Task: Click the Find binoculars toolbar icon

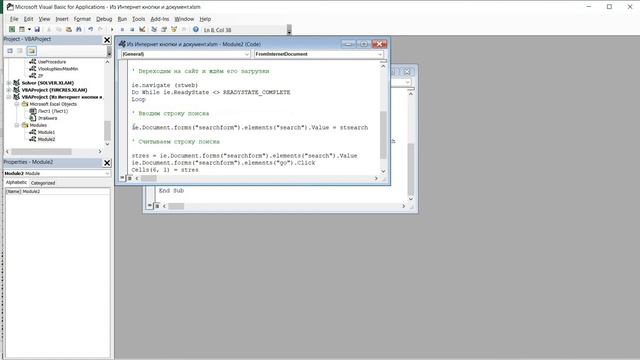Action: click(x=79, y=29)
